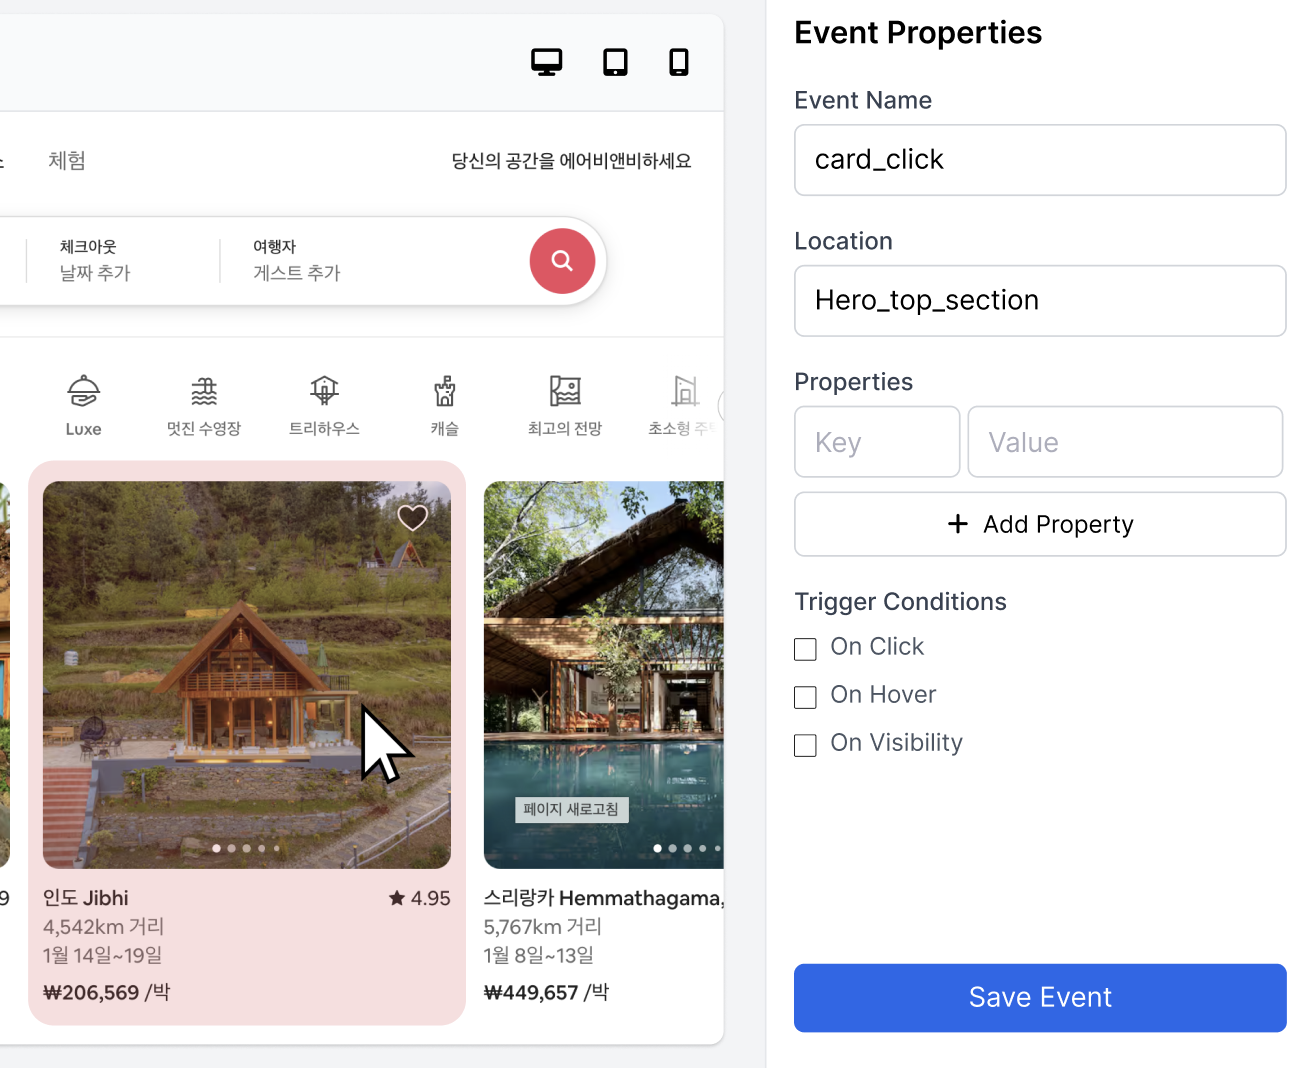Click the 4.95 star rating
The height and width of the screenshot is (1068, 1300).
point(420,898)
